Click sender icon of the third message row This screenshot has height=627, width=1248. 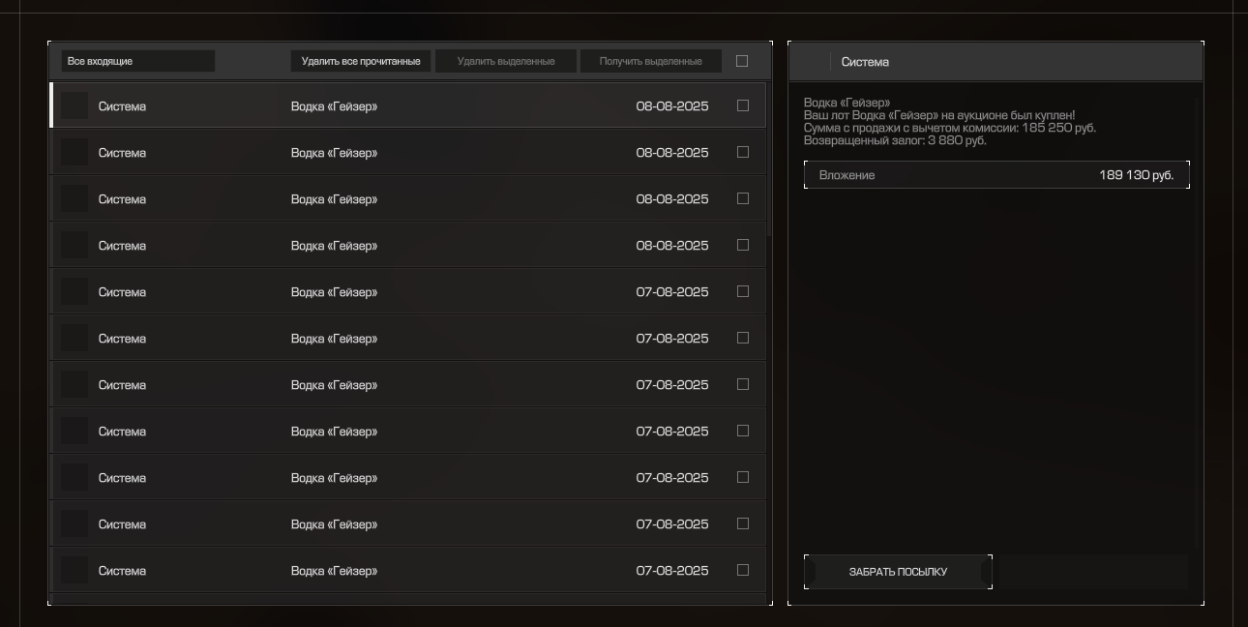74,199
